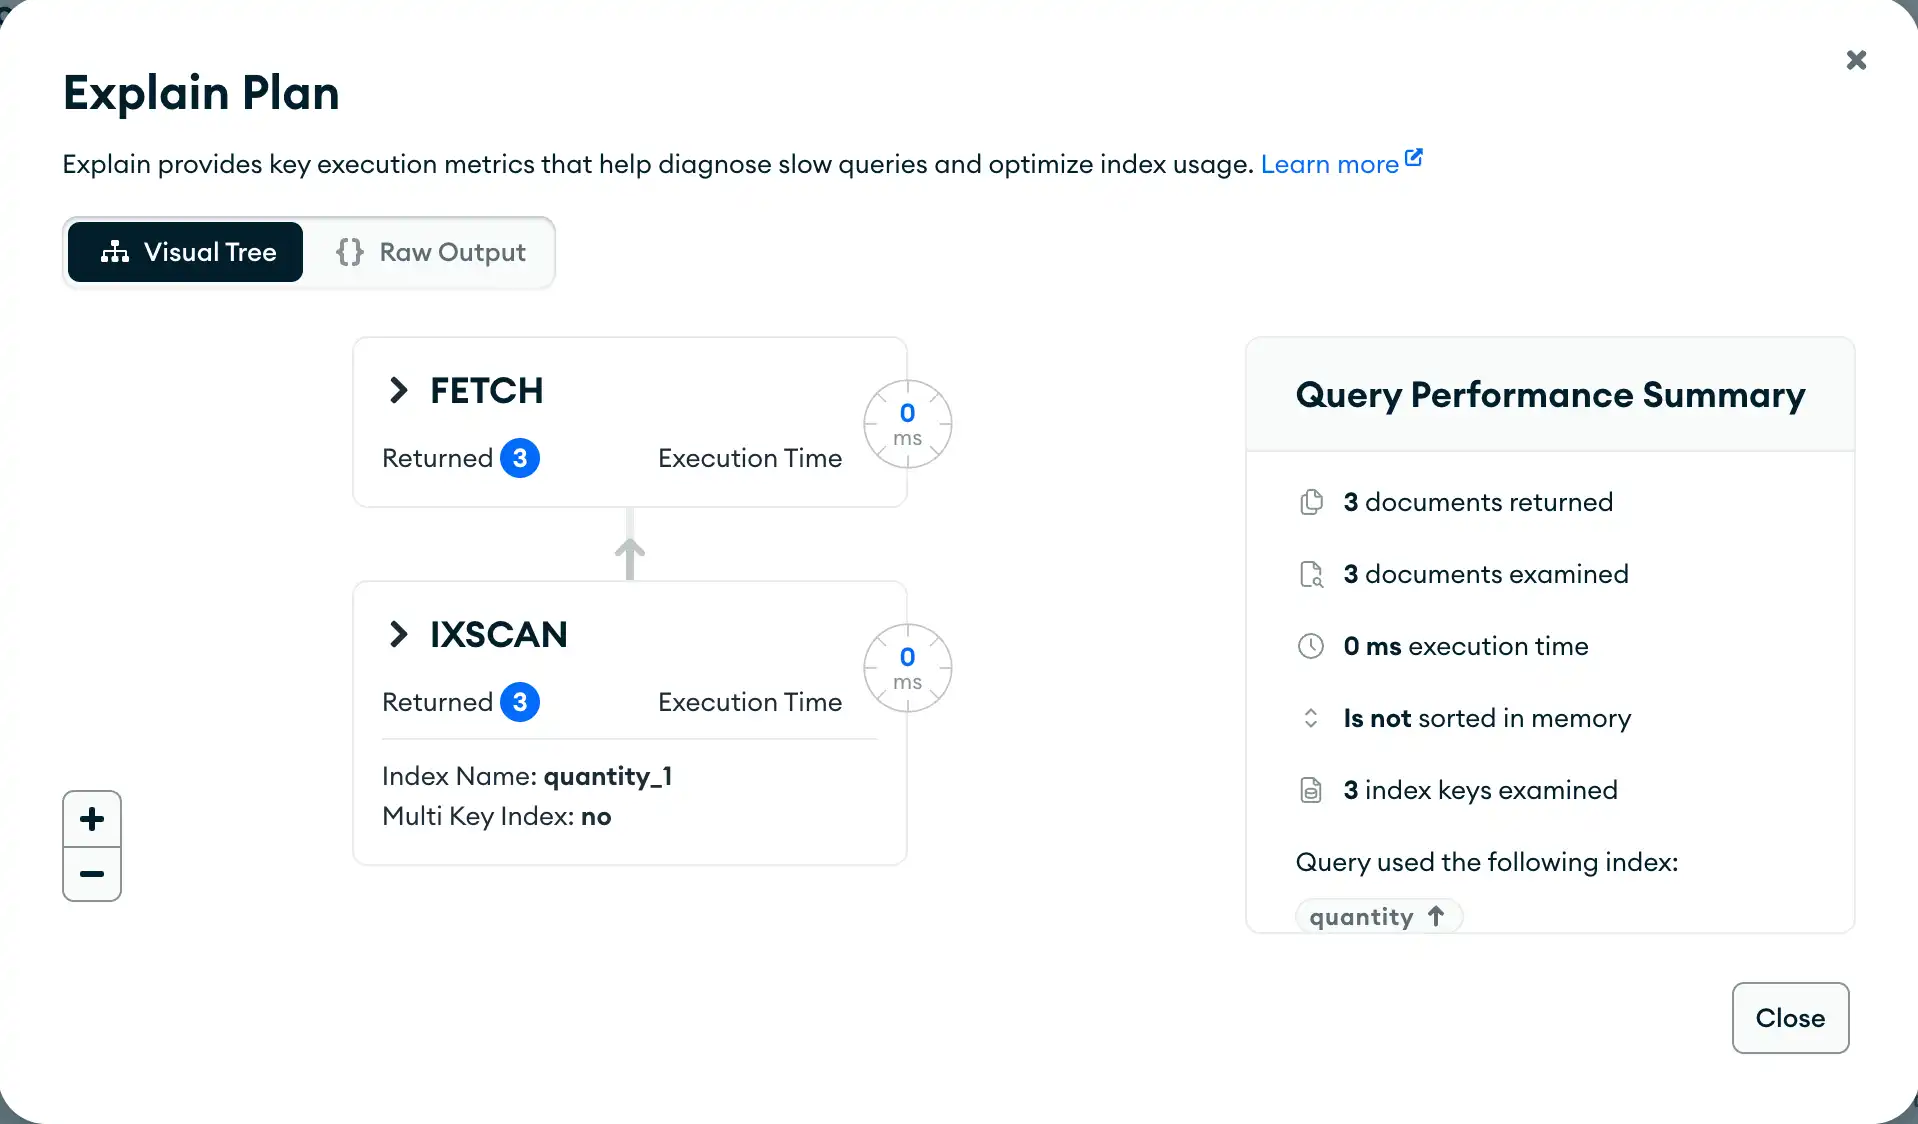Click the FETCH execution time dial

point(907,424)
